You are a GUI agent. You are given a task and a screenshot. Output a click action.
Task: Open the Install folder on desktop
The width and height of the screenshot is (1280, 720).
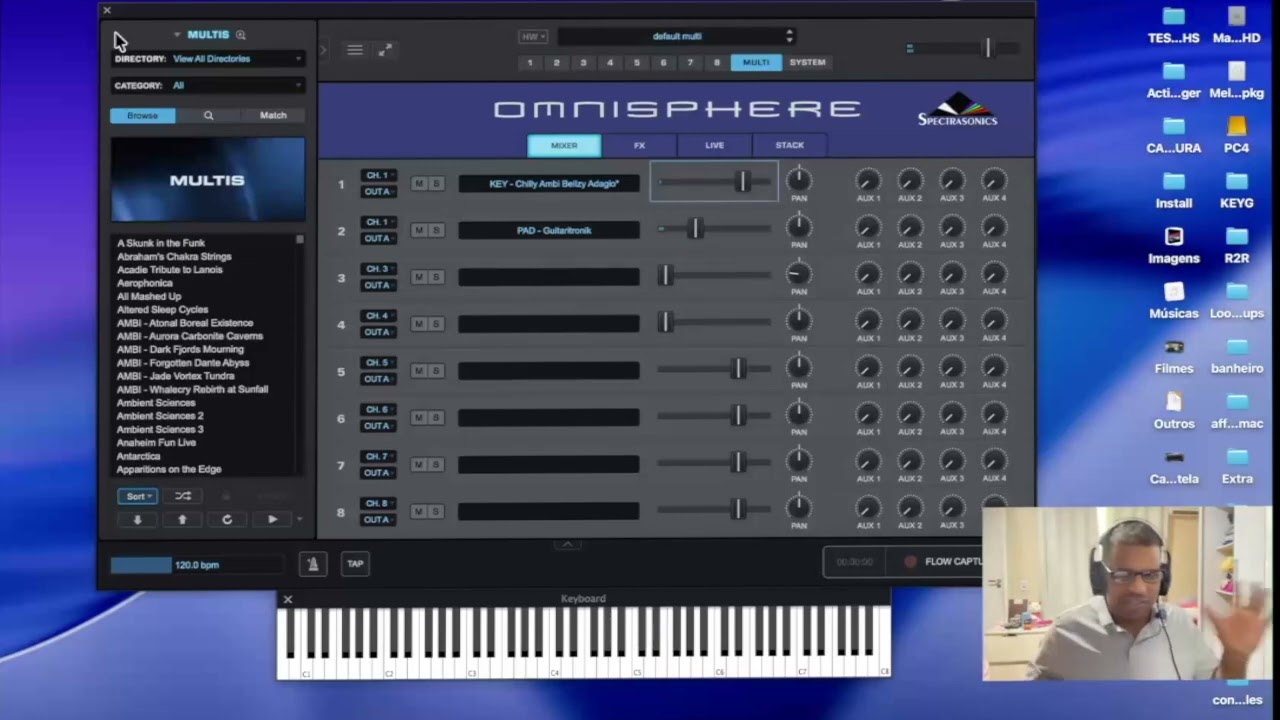[1174, 189]
